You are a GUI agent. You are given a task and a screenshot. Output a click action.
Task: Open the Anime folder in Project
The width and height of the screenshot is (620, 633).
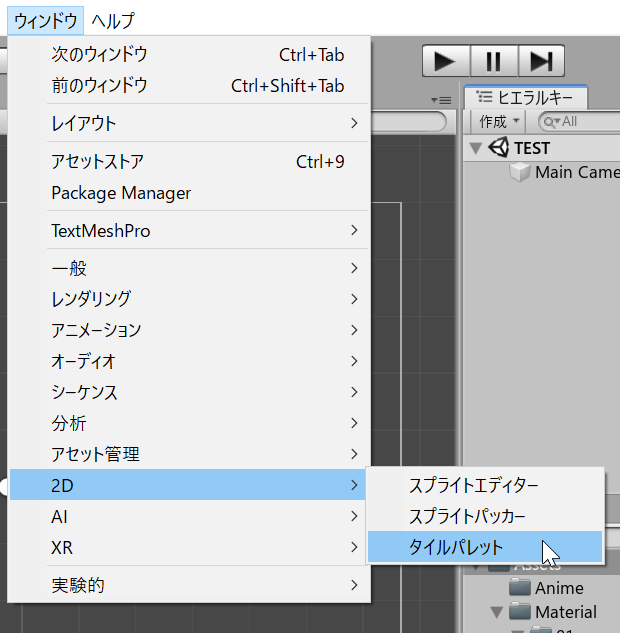[x=559, y=588]
